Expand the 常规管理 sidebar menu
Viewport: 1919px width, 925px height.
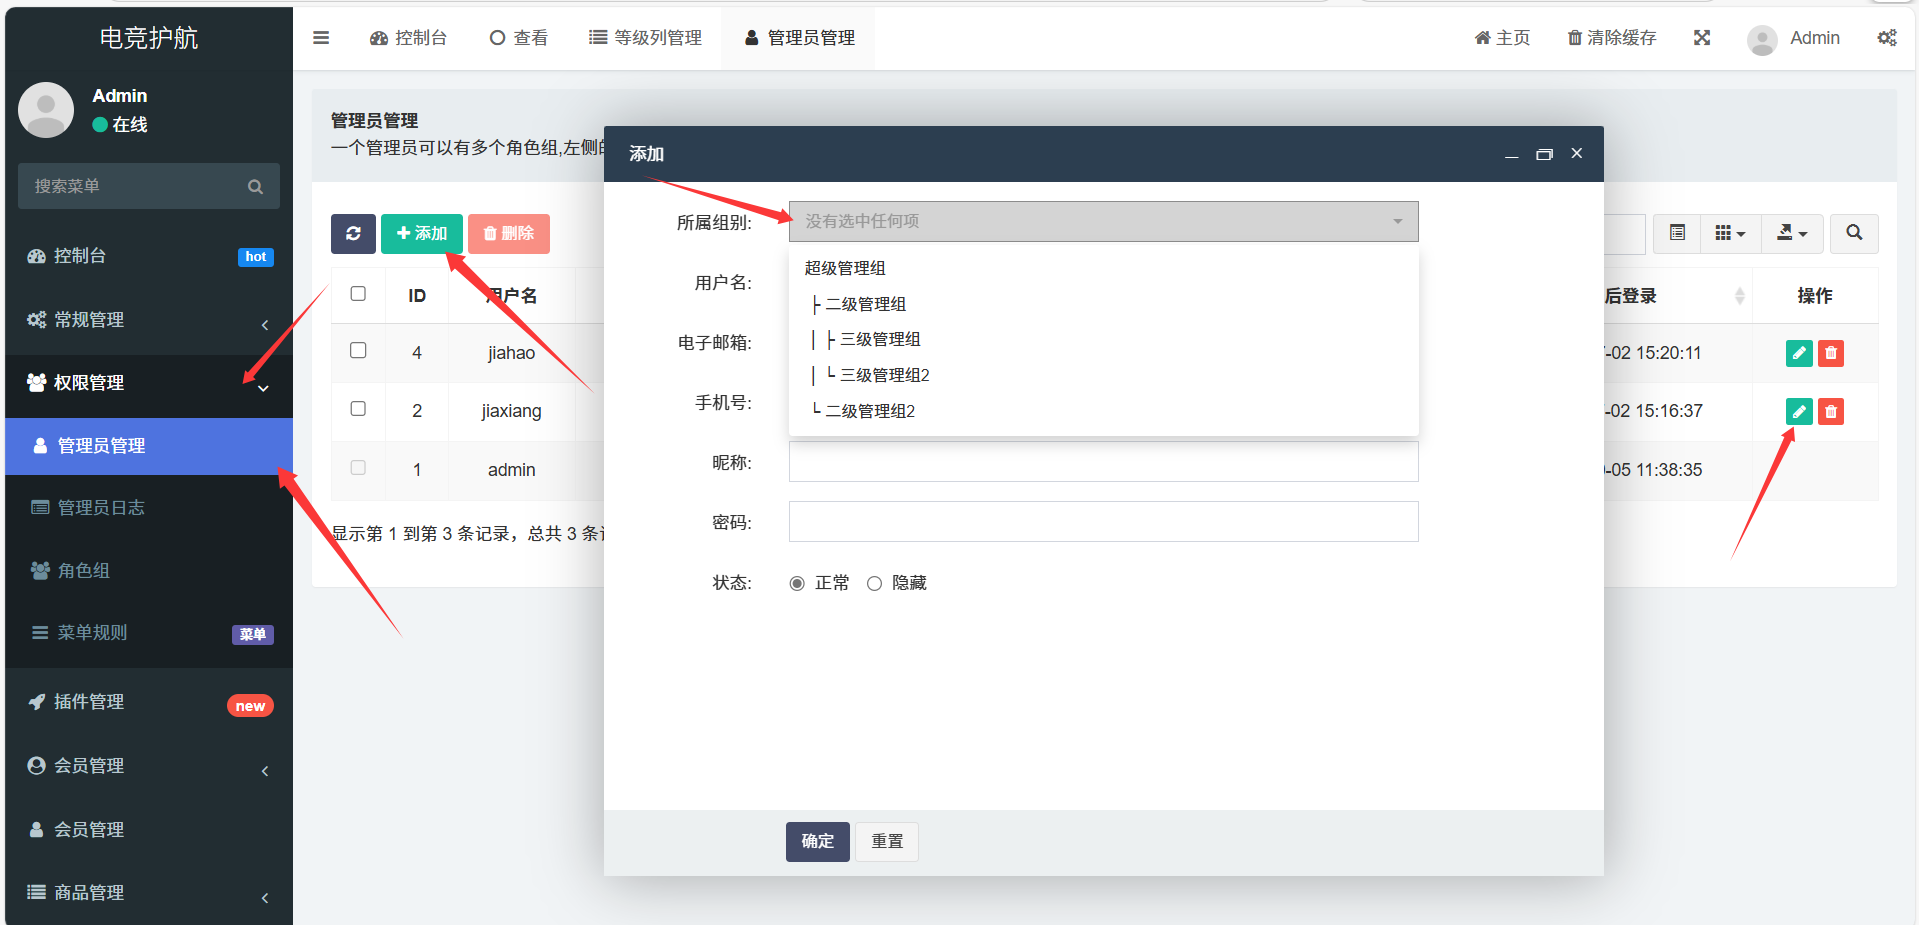coord(148,320)
